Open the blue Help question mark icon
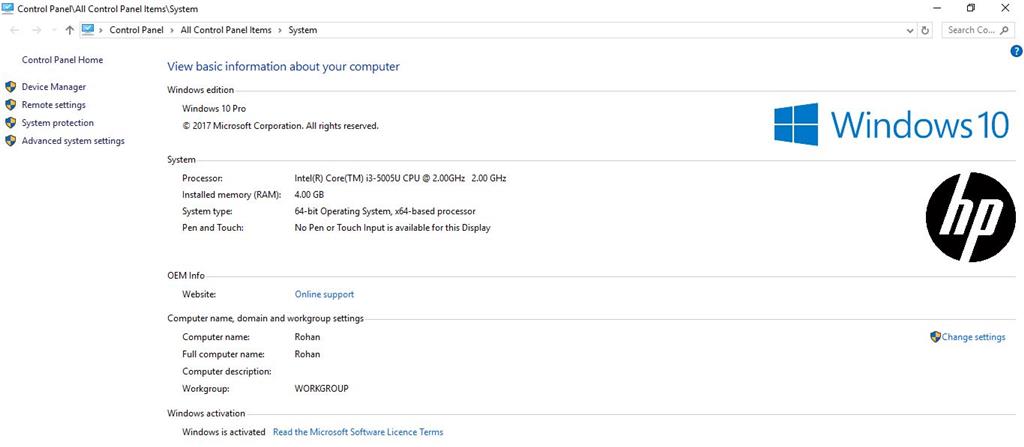1024x447 pixels. coord(1016,51)
